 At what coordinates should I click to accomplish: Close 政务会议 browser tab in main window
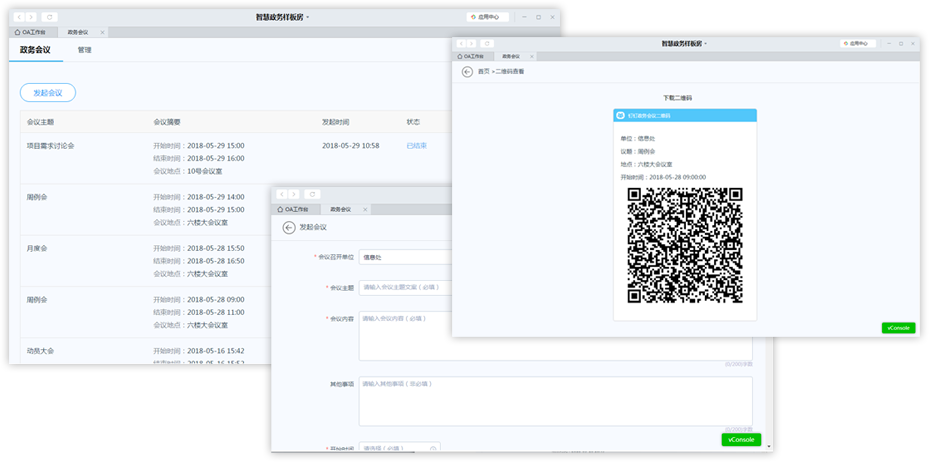click(x=102, y=33)
